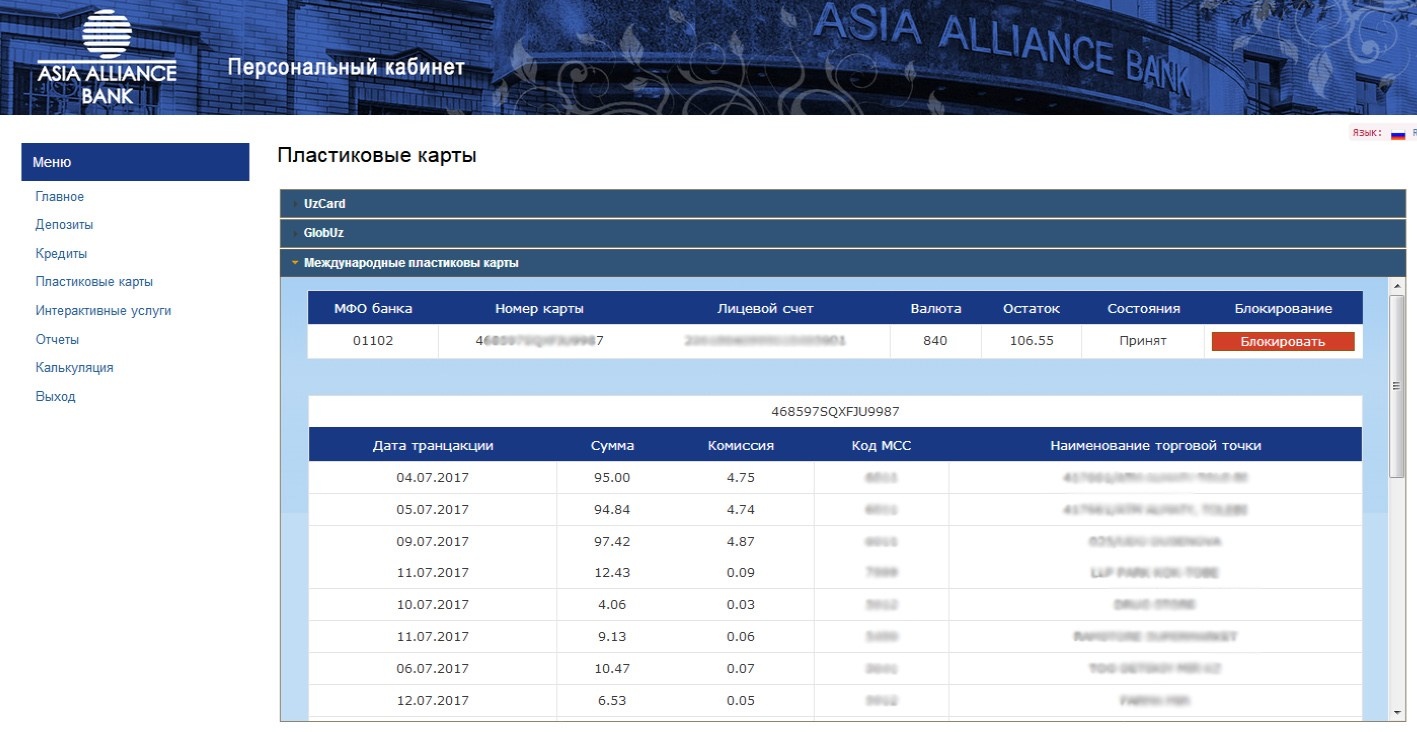Click transaction date 05.07.2017

point(433,510)
